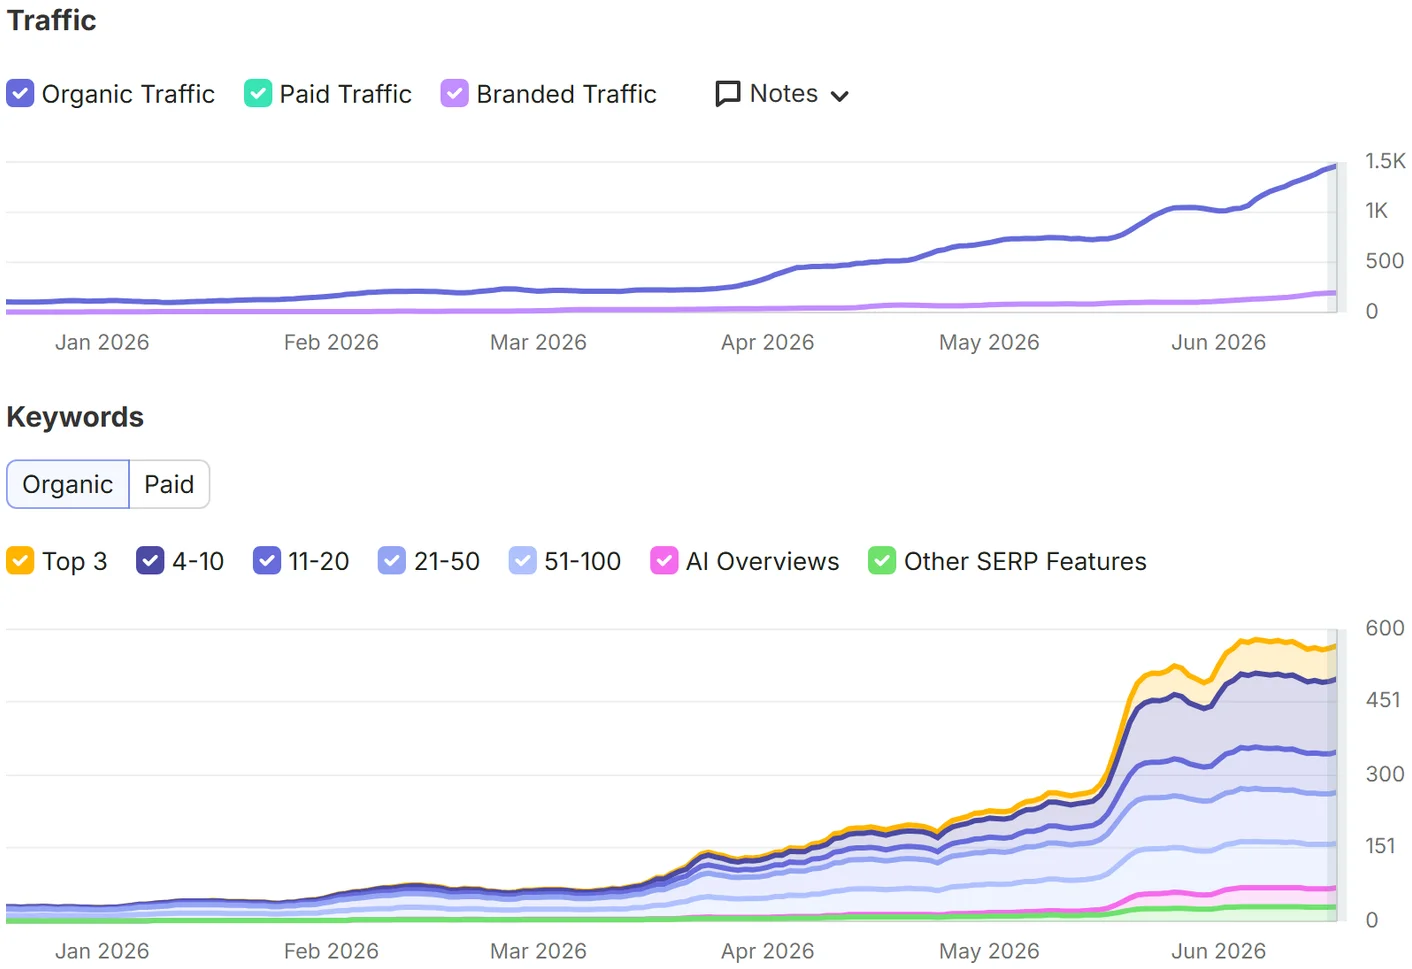Click the Notes speech bubble icon
This screenshot has height=969, width=1412.
728,94
